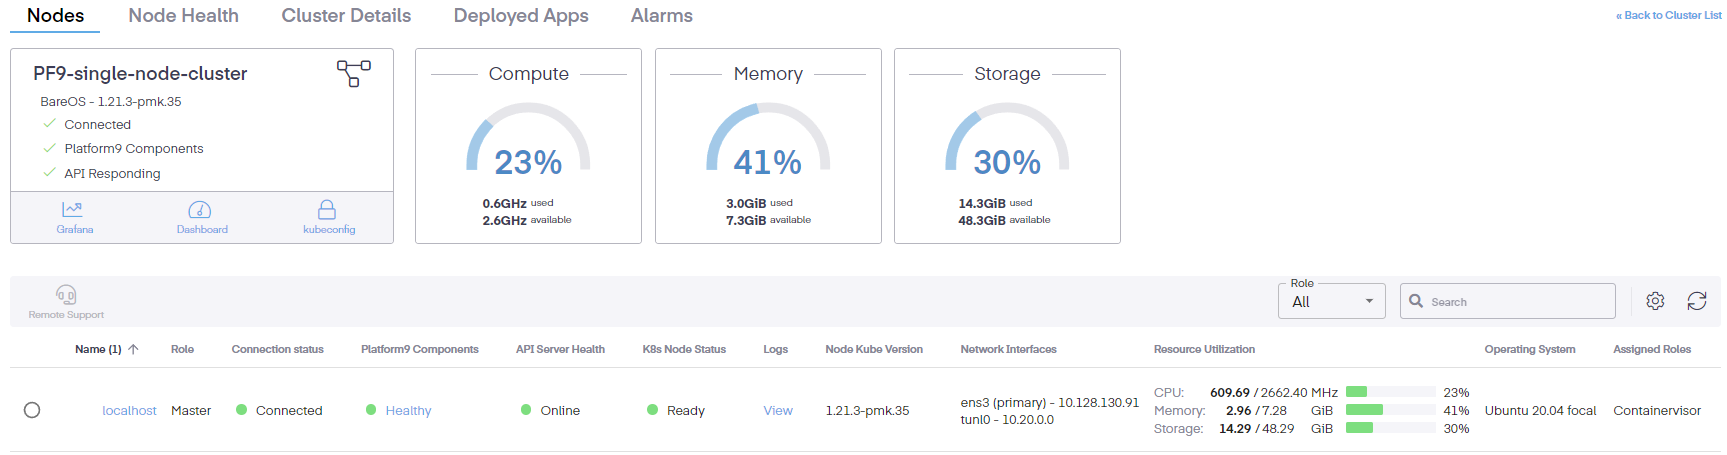Switch to the Node Health tab

click(183, 16)
